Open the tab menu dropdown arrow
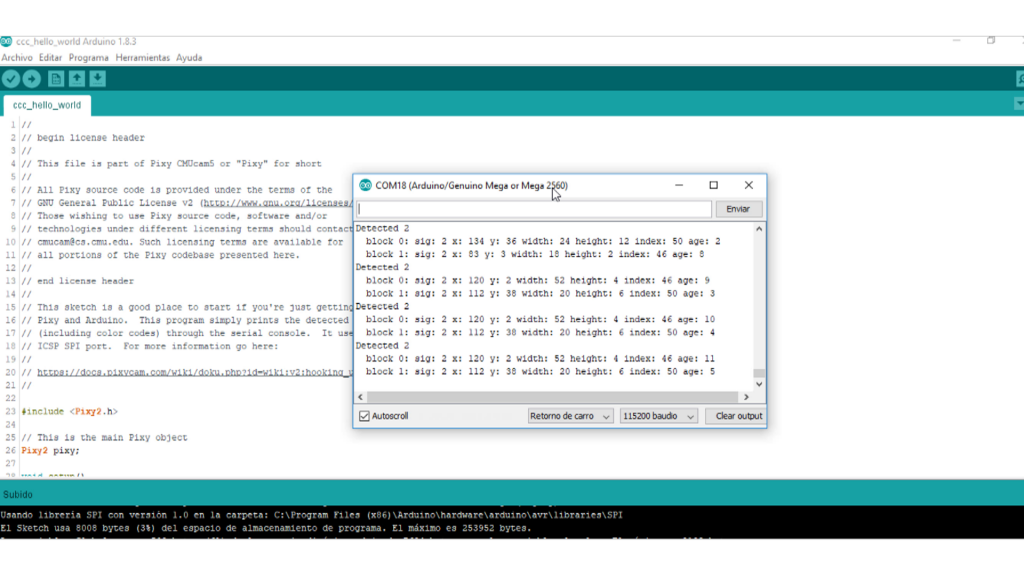 1018,104
